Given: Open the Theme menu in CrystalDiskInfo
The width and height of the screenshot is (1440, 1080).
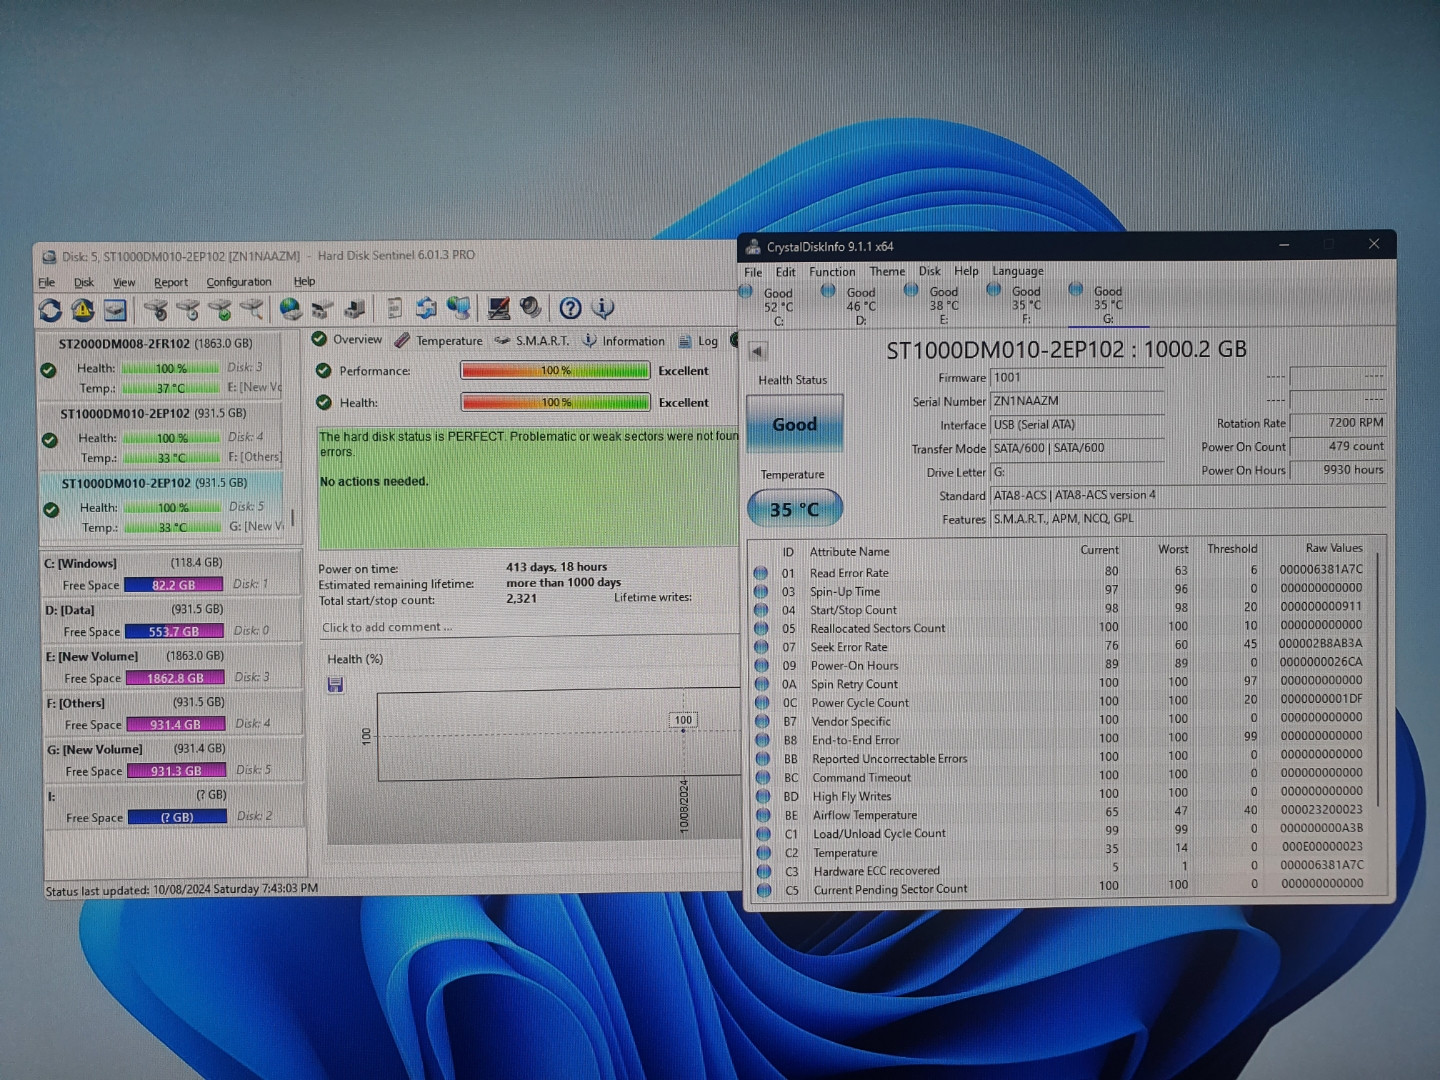Looking at the screenshot, I should (887, 271).
